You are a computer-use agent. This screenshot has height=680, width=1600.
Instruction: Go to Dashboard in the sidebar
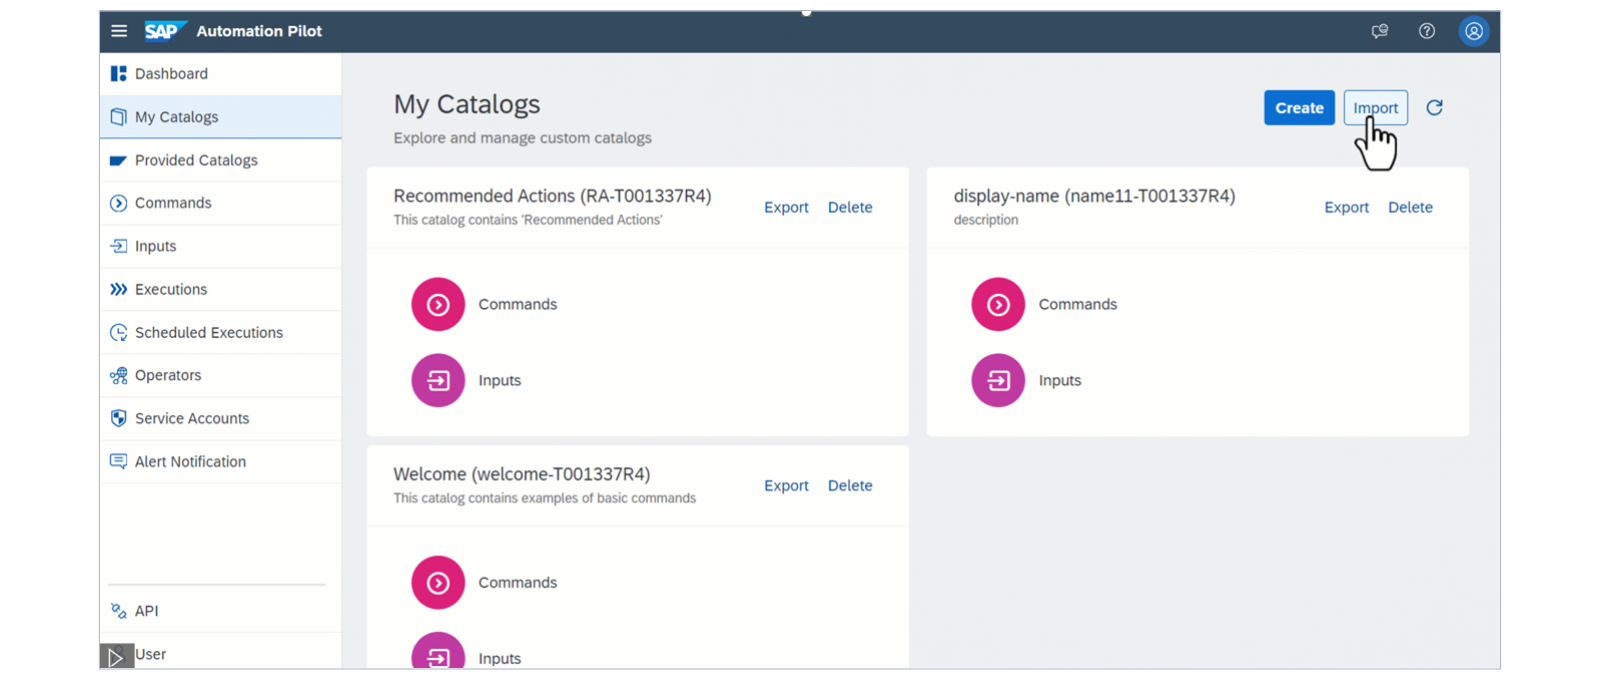[220, 74]
